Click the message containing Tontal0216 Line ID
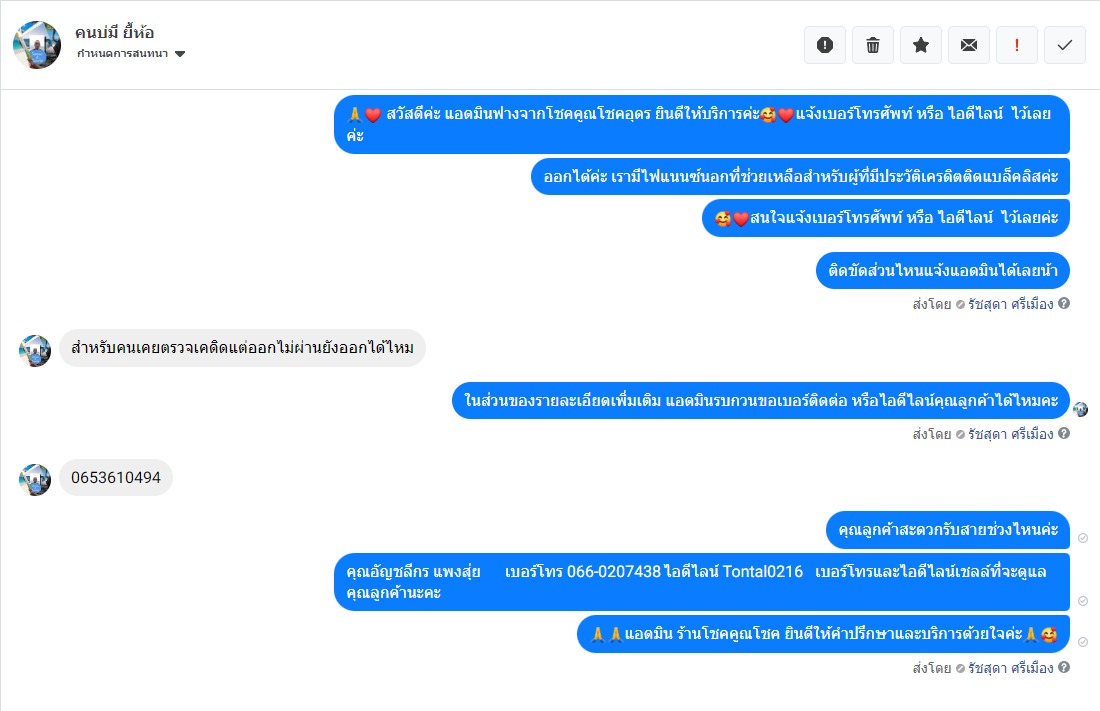The image size is (1100, 711). 702,582
